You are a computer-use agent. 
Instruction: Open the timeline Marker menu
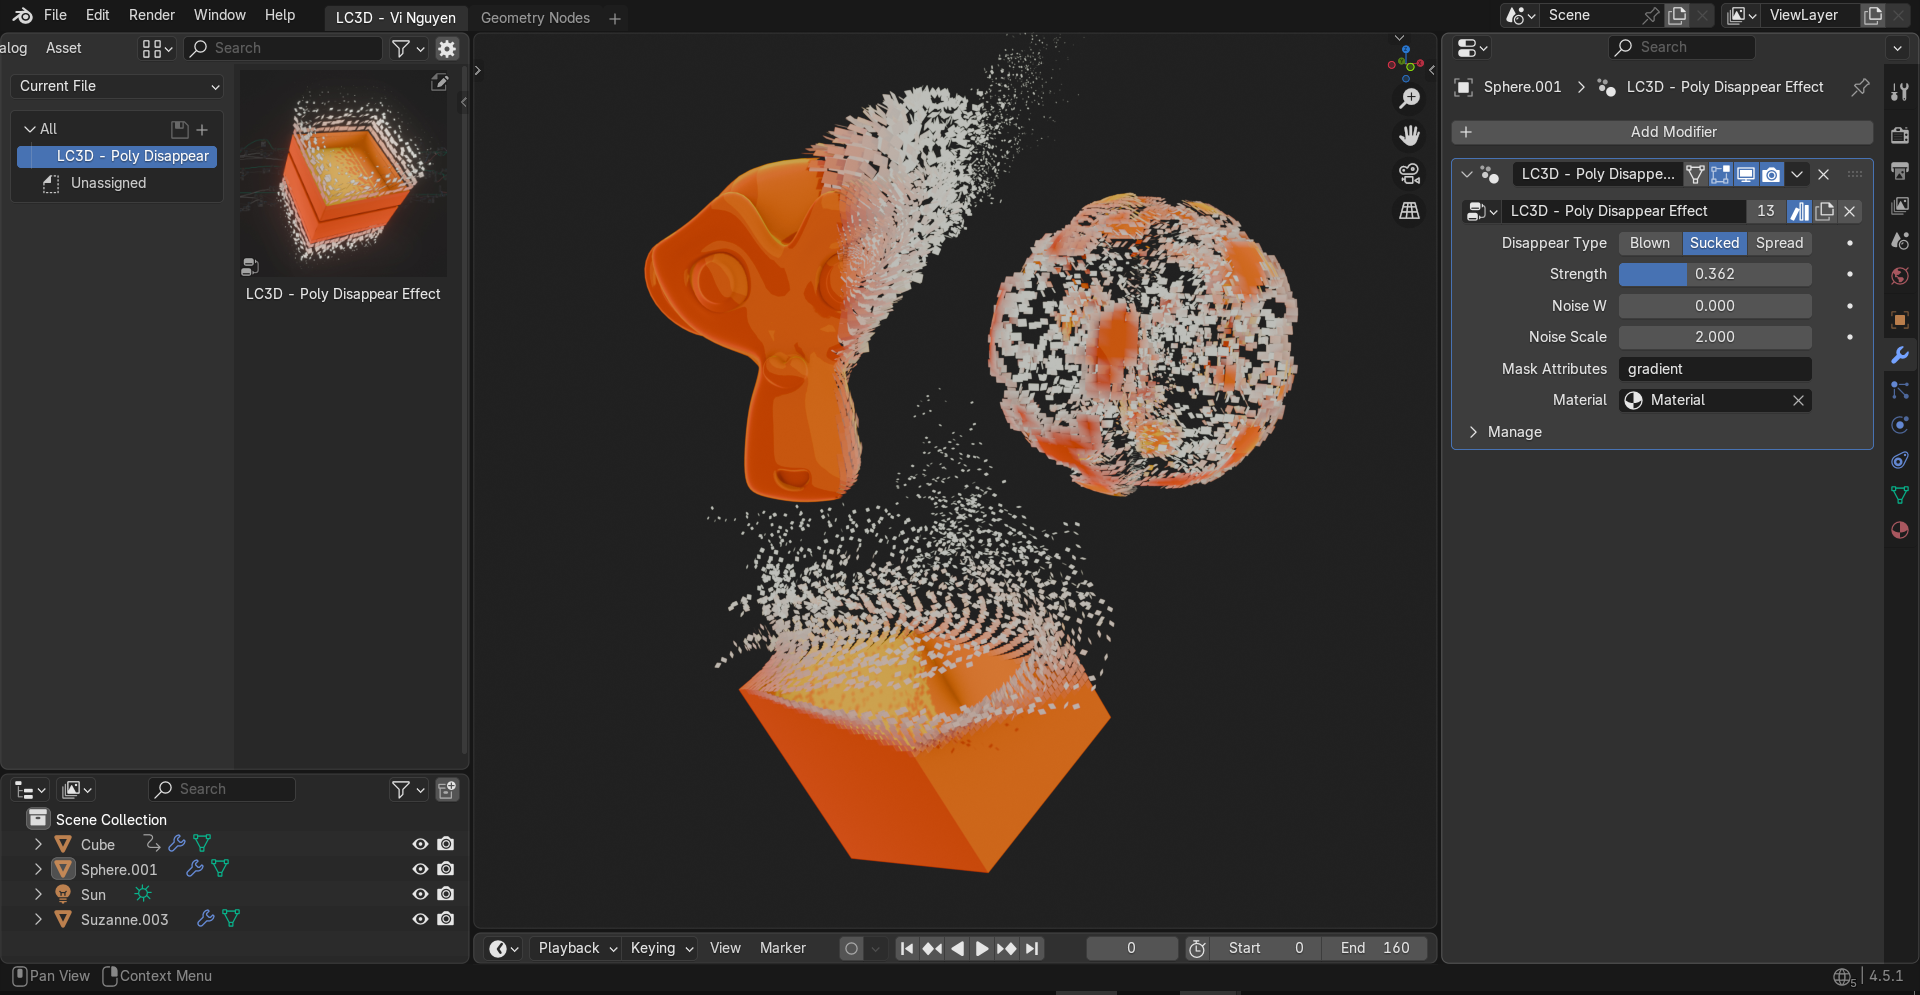tap(782, 948)
